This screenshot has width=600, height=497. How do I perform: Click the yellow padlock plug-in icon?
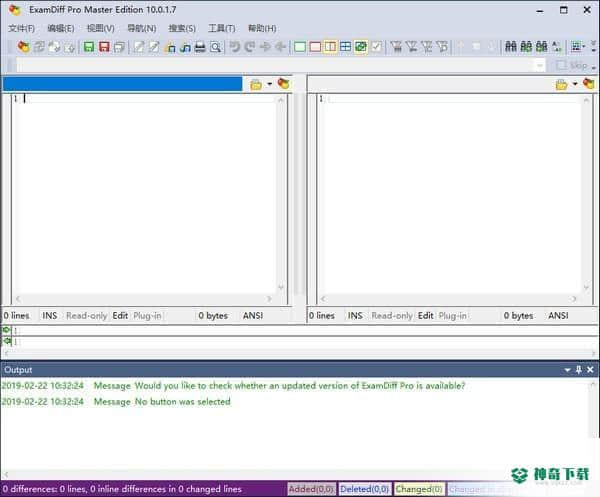point(170,47)
